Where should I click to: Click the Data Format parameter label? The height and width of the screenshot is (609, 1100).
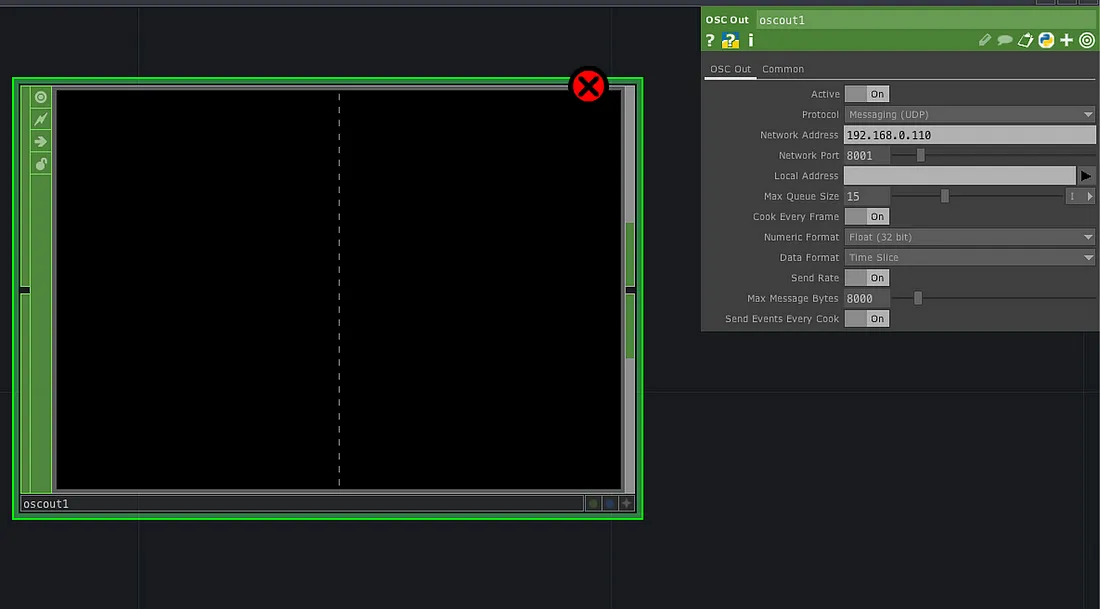click(809, 257)
